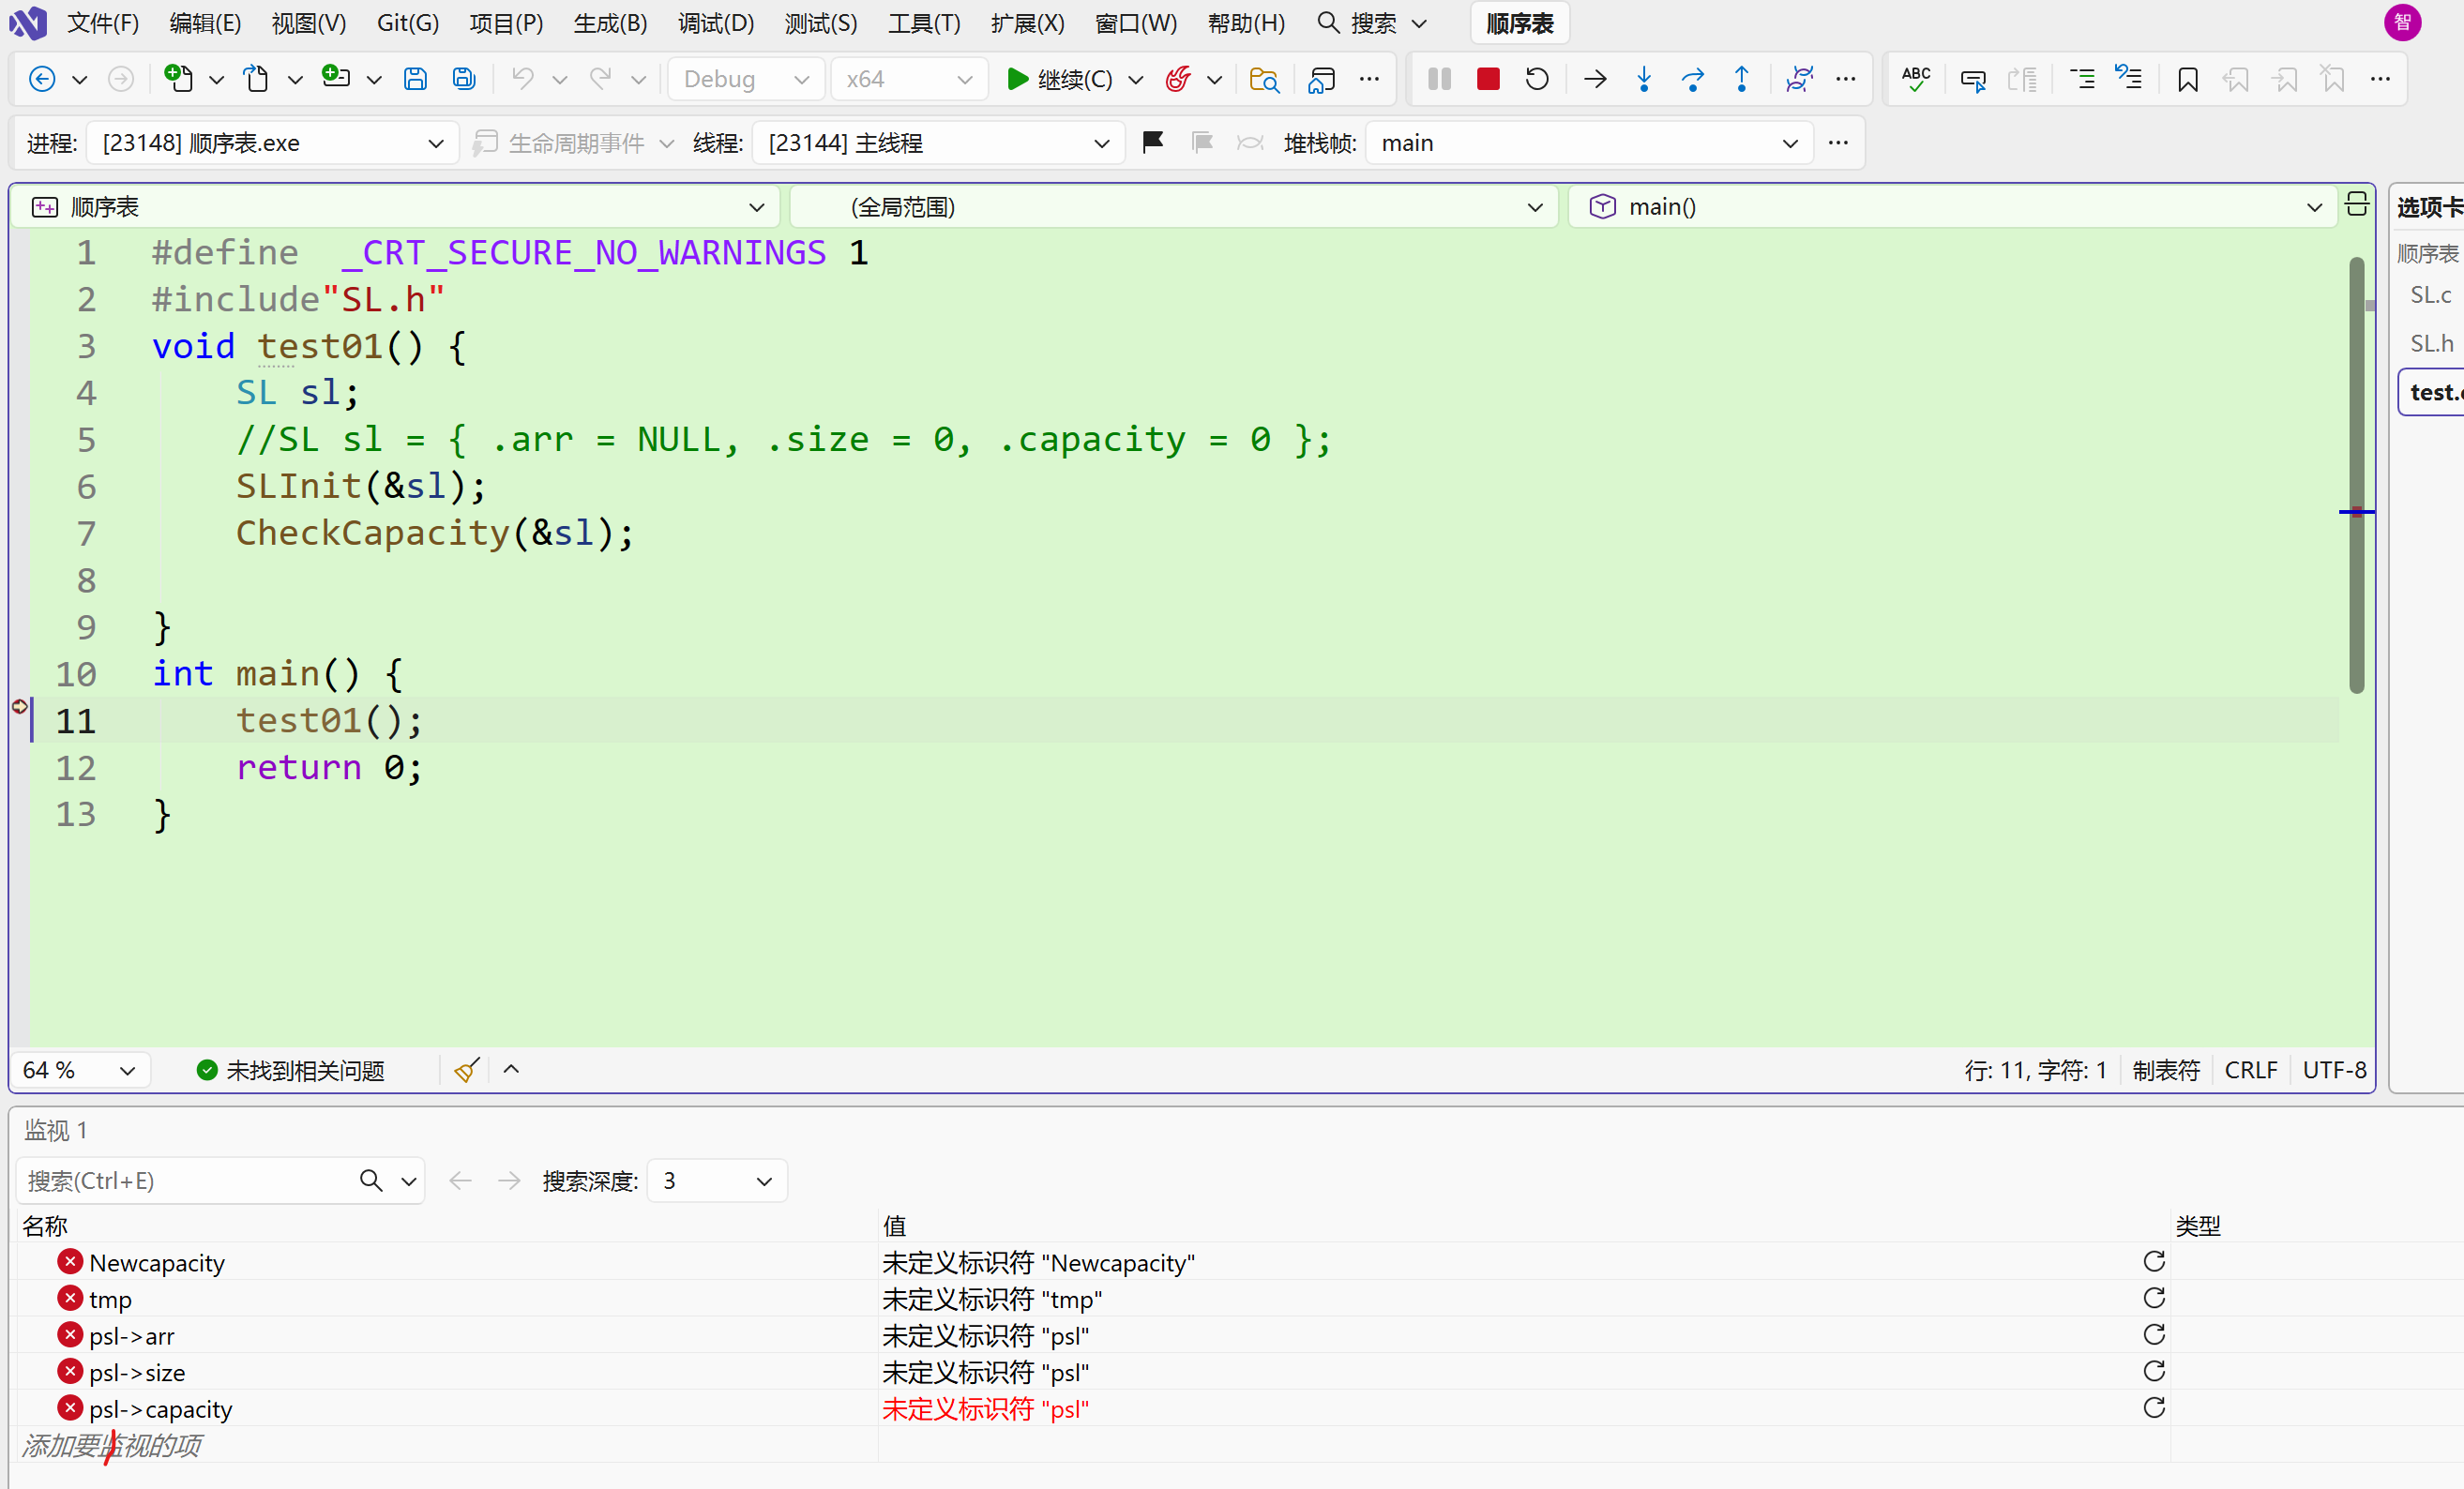Click the Step Into arrow icon

[1643, 79]
